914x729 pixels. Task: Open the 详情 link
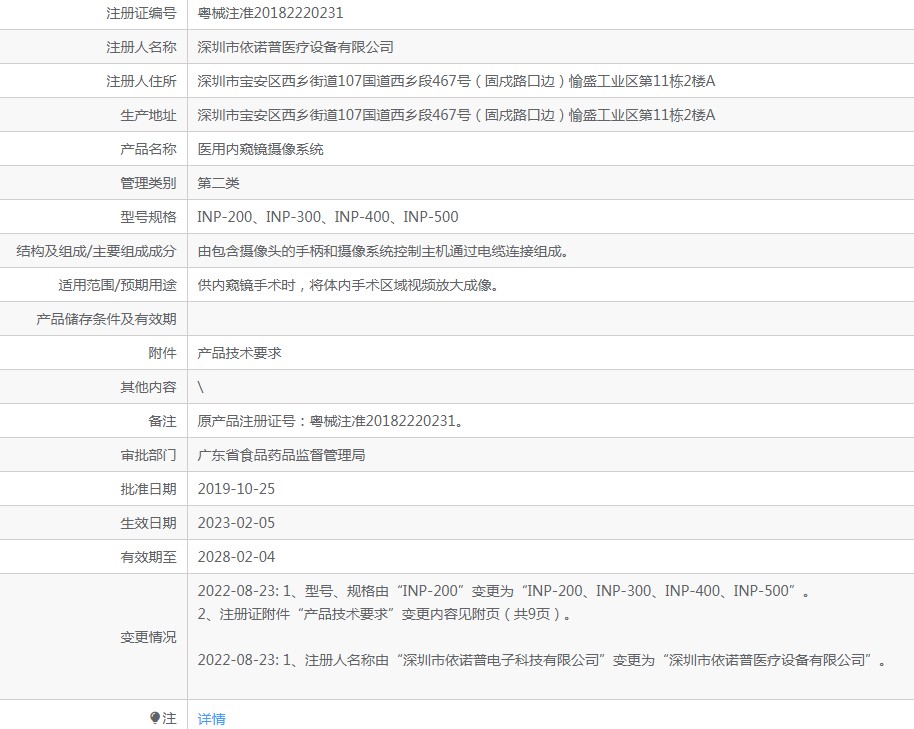(211, 719)
